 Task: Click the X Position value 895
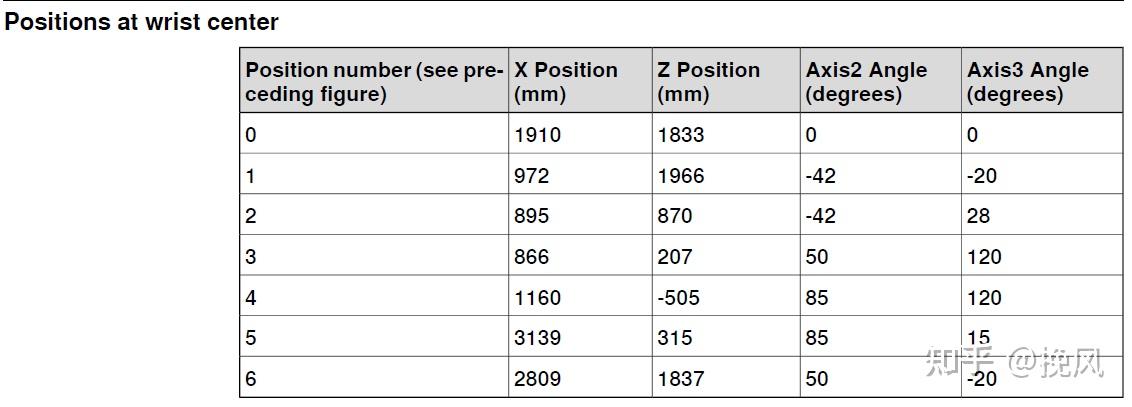coord(531,216)
